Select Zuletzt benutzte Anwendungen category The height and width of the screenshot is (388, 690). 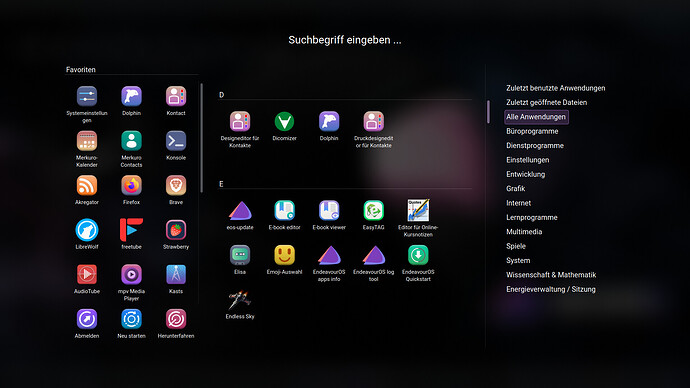555,88
